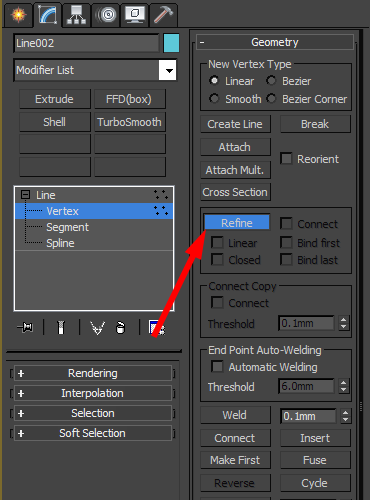Image resolution: width=370 pixels, height=500 pixels.
Task: Apply the Extrude modifier button
Action: [55, 99]
